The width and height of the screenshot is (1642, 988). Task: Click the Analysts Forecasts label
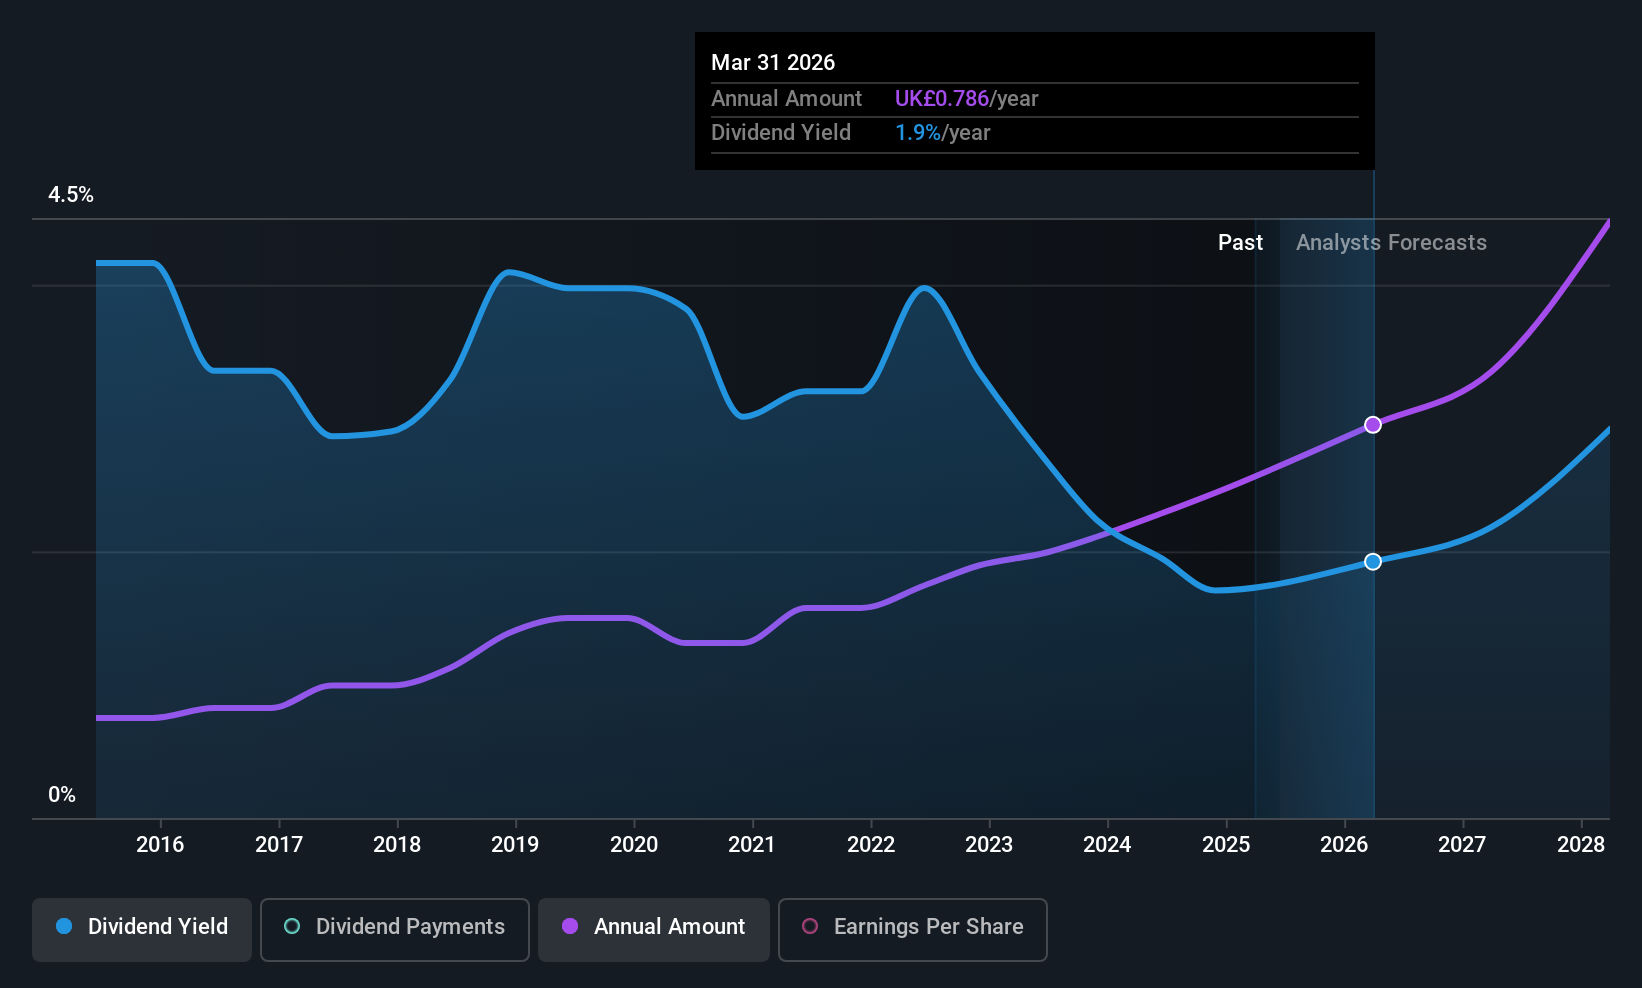tap(1391, 243)
